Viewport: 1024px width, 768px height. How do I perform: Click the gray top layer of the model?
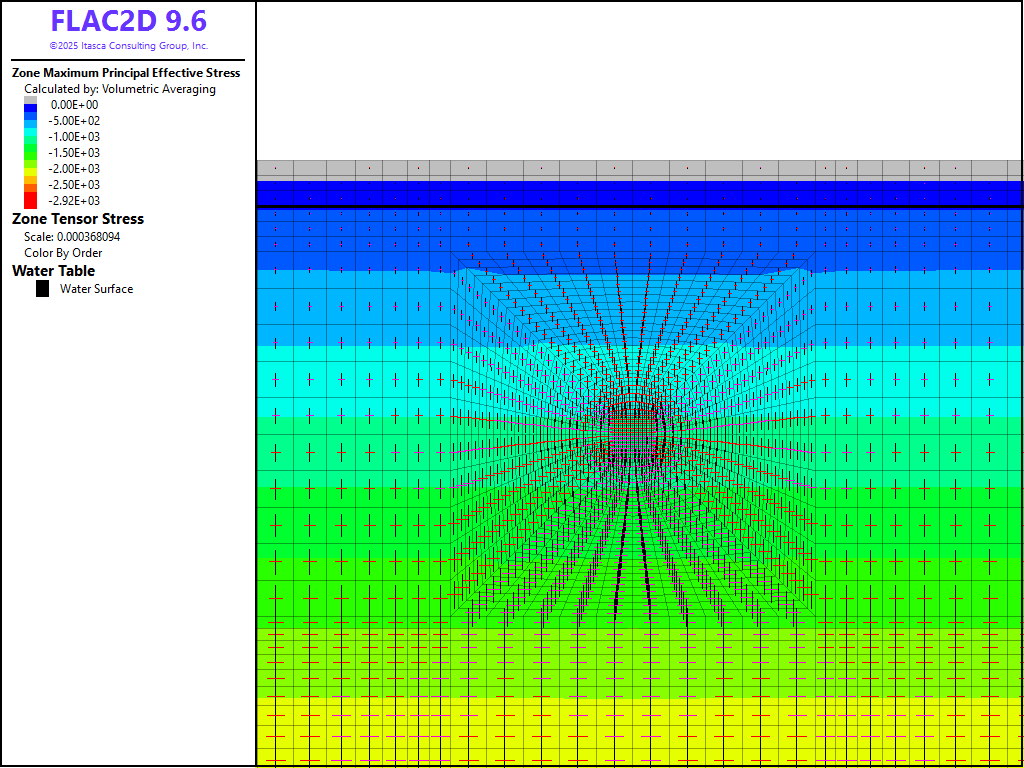(639, 170)
